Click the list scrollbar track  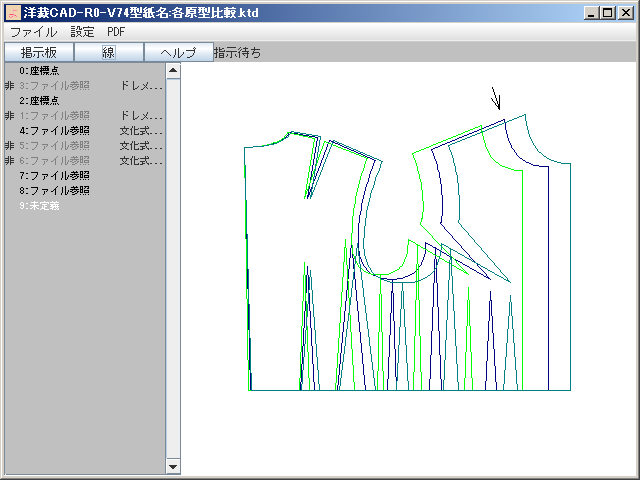click(173, 269)
